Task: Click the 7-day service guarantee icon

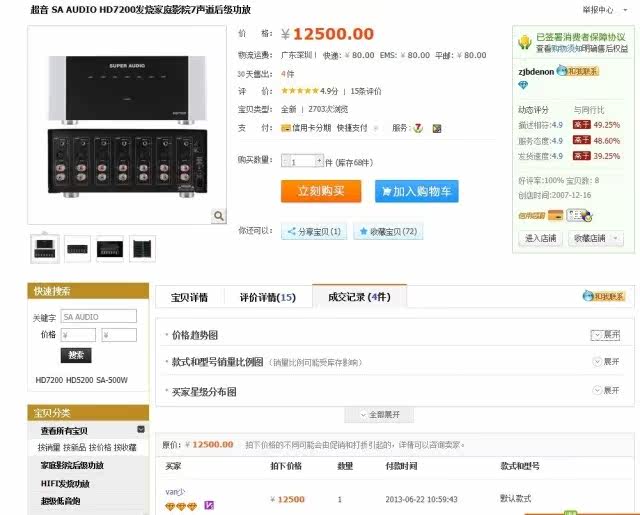Action: (418, 128)
